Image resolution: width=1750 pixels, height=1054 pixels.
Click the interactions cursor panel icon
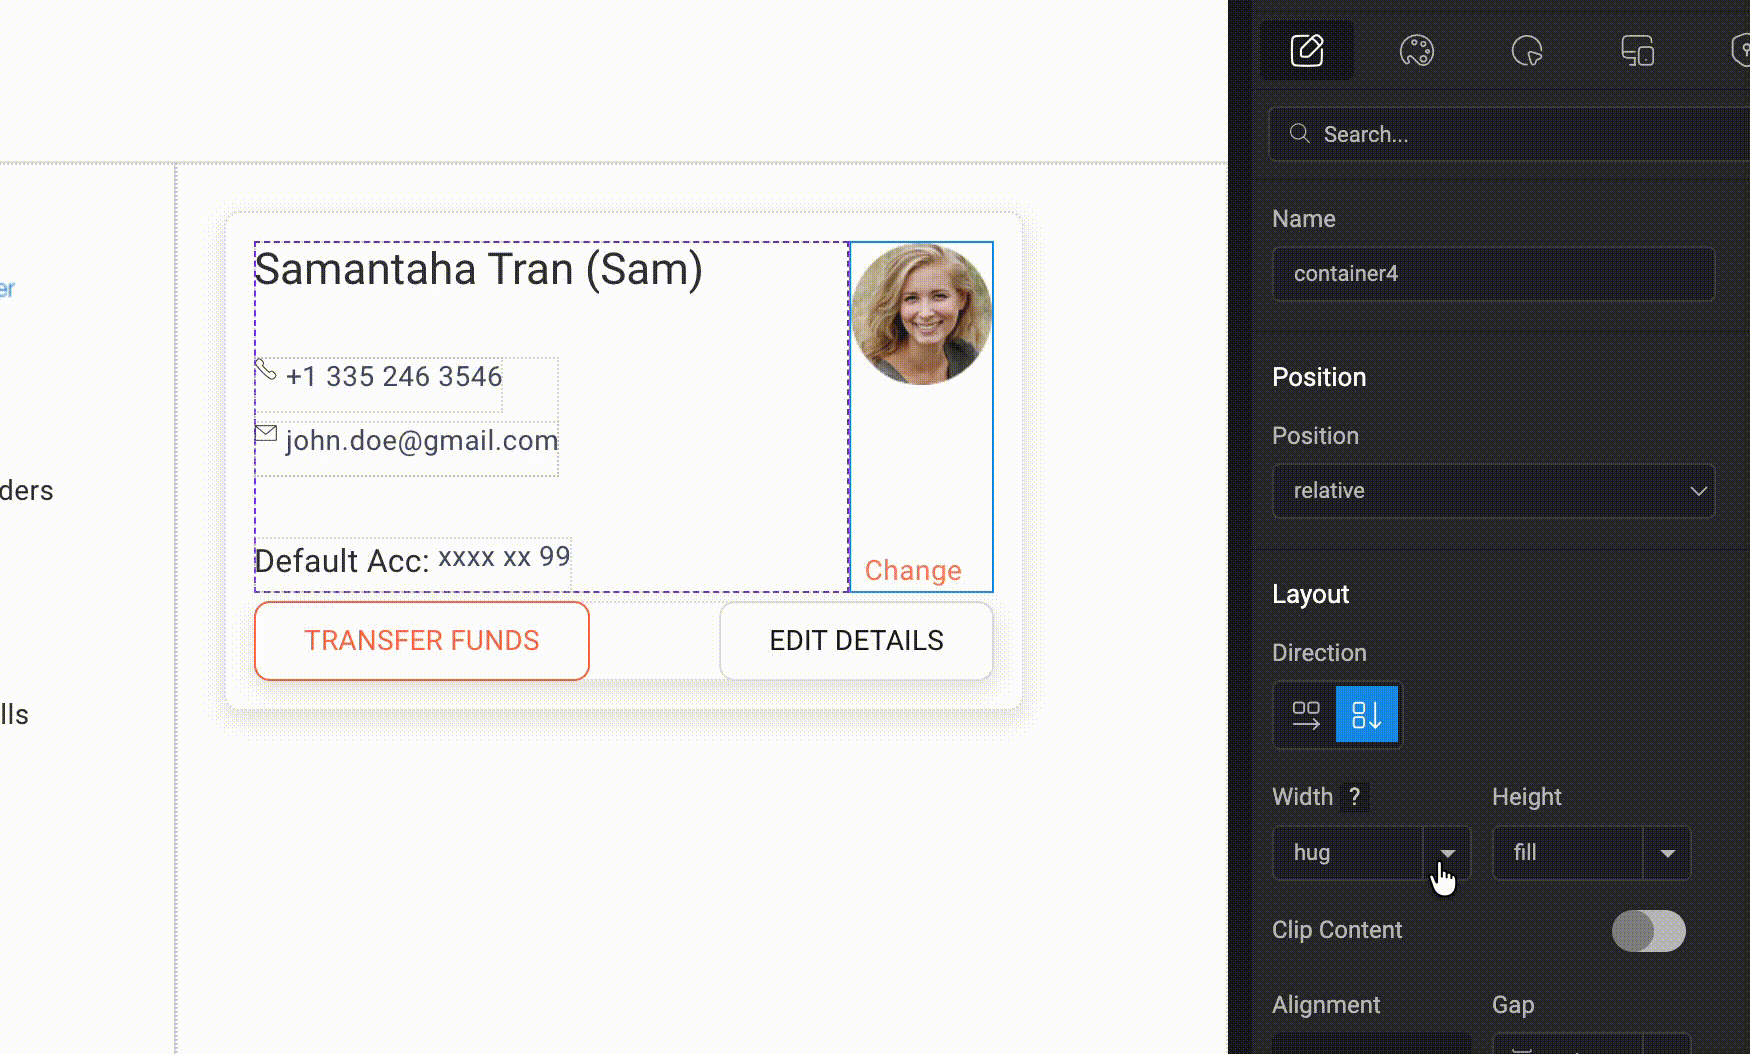tap(1527, 50)
